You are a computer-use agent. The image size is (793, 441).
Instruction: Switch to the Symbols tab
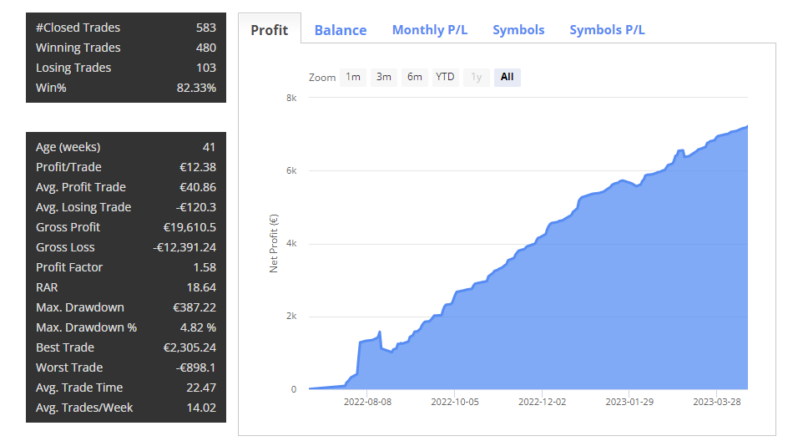518,30
